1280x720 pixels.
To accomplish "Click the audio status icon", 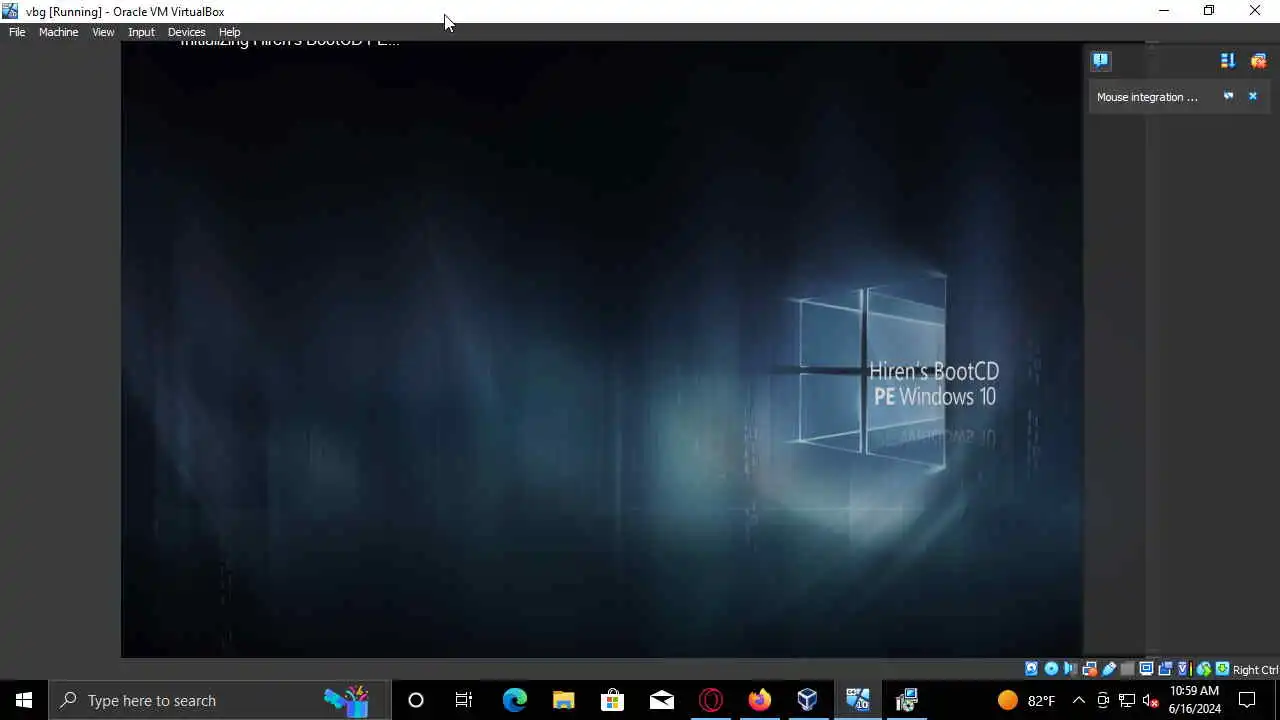I will coord(1070,669).
